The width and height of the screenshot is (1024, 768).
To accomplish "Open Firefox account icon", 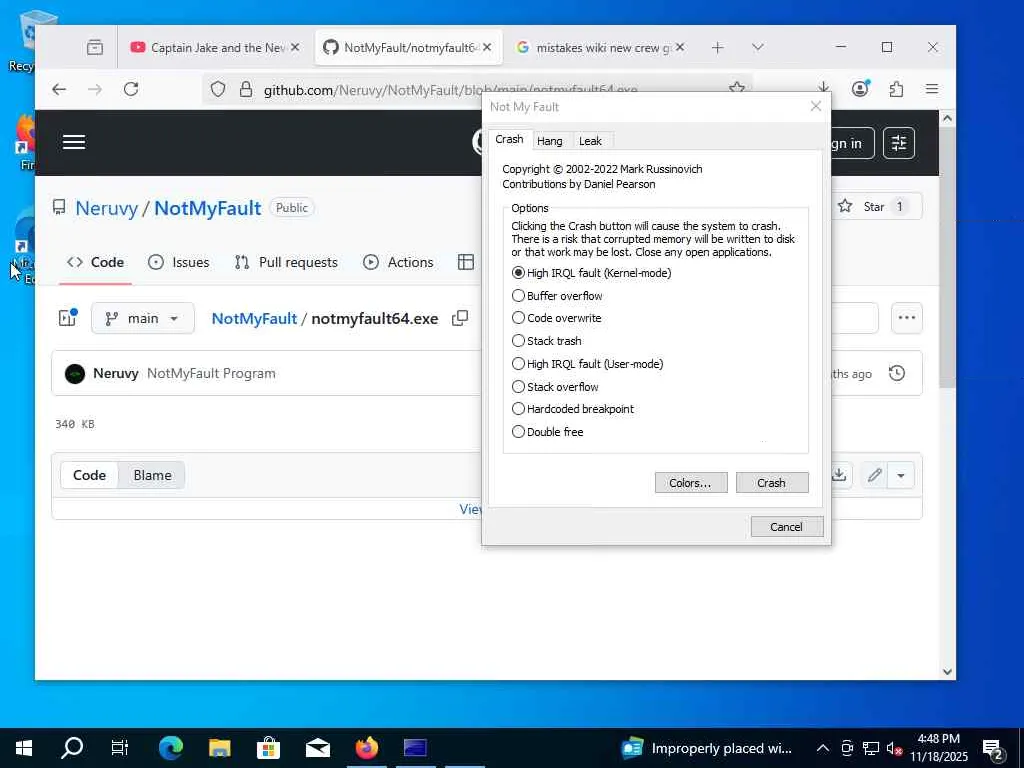I will click(861, 88).
